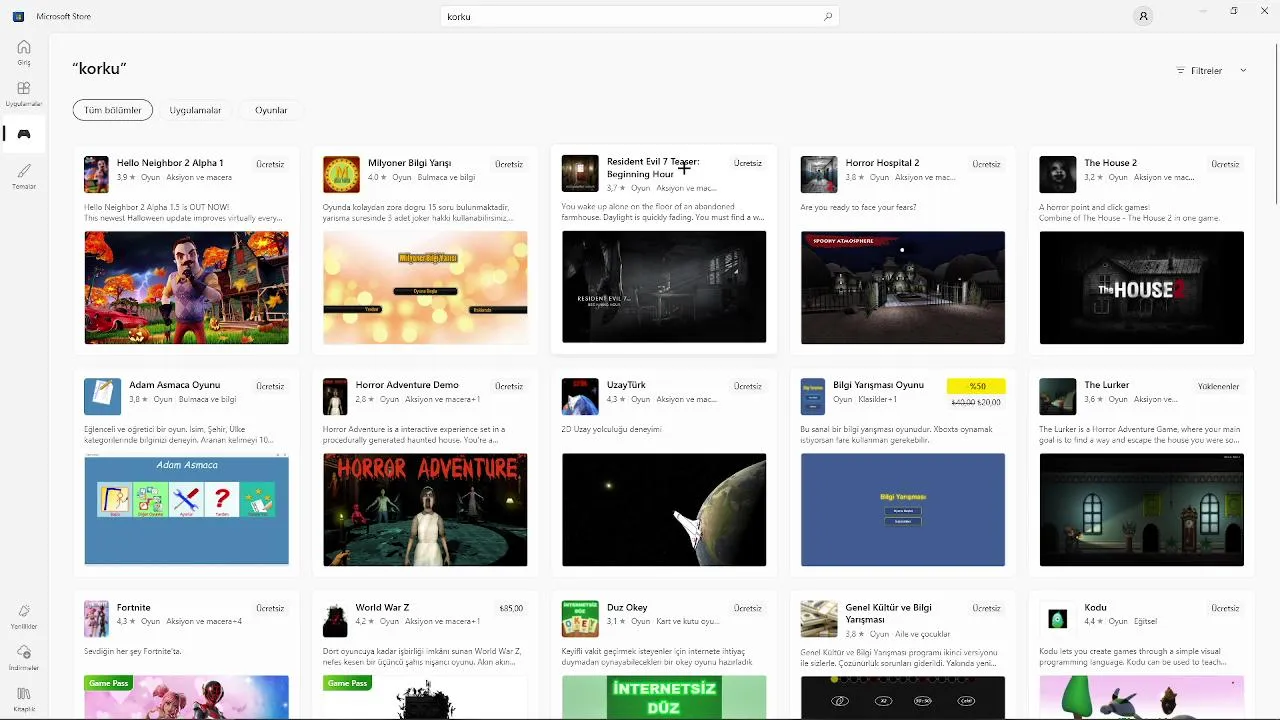Viewport: 1280px width, 720px height.
Task: Click the Adam Asmaca screenshot thumbnail
Action: tap(186, 510)
